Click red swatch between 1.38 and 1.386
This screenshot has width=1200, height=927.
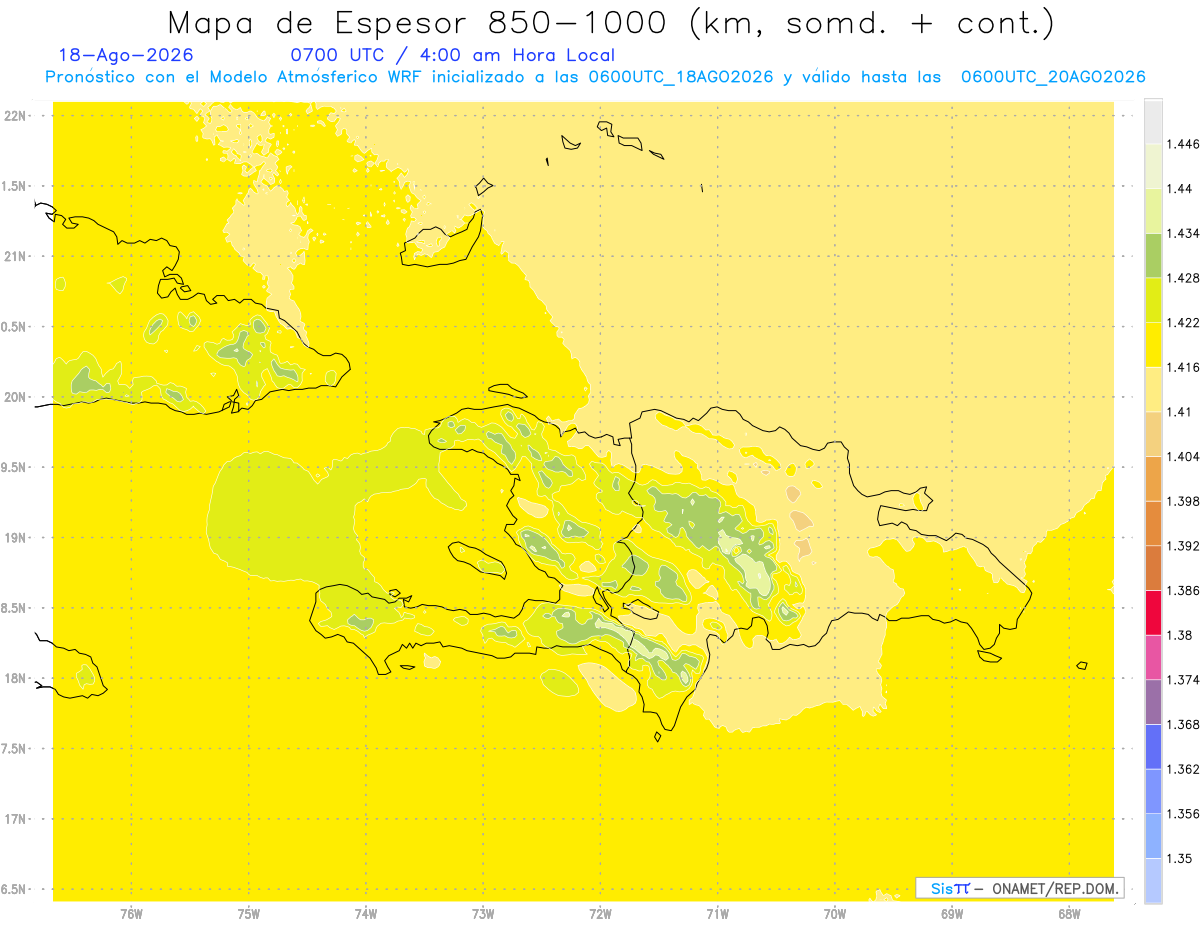coord(1154,612)
